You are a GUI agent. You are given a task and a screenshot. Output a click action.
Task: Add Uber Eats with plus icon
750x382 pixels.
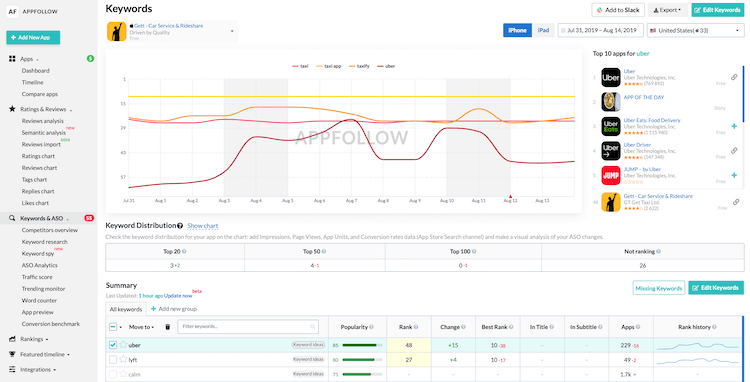[x=734, y=126]
